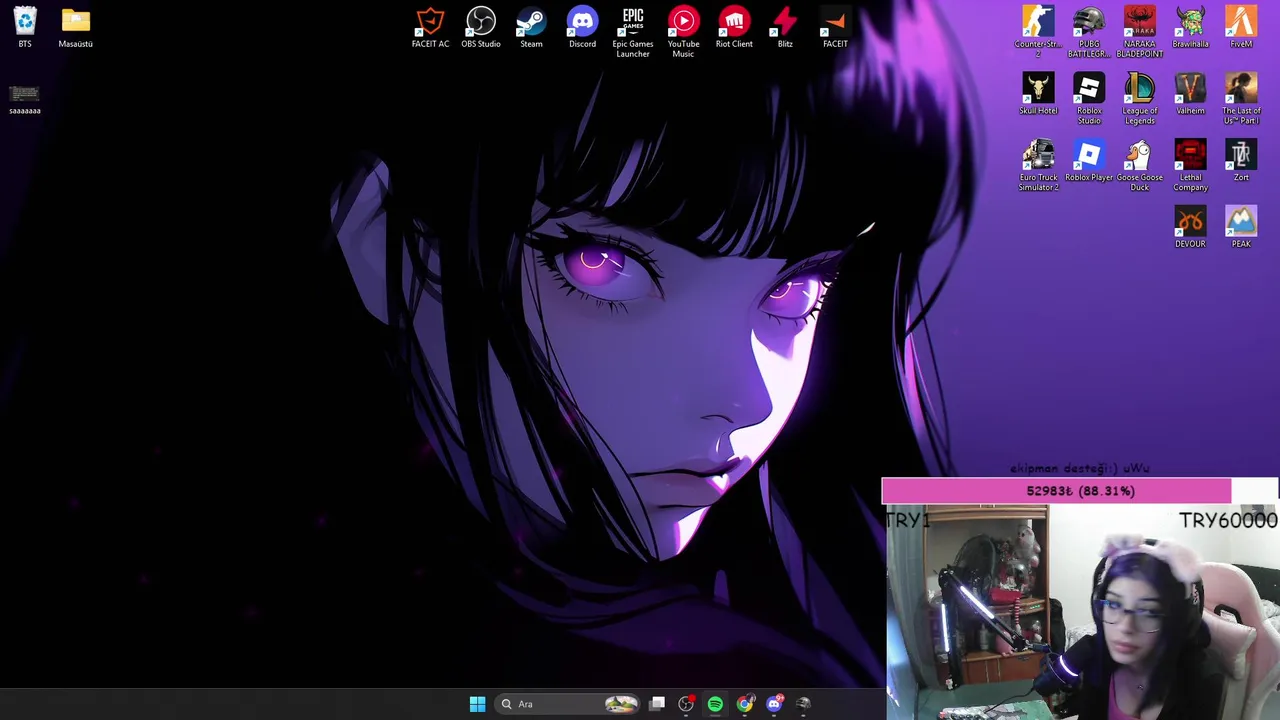Launch OBS Studio from the desktop
This screenshot has height=720, width=1280.
tap(481, 28)
